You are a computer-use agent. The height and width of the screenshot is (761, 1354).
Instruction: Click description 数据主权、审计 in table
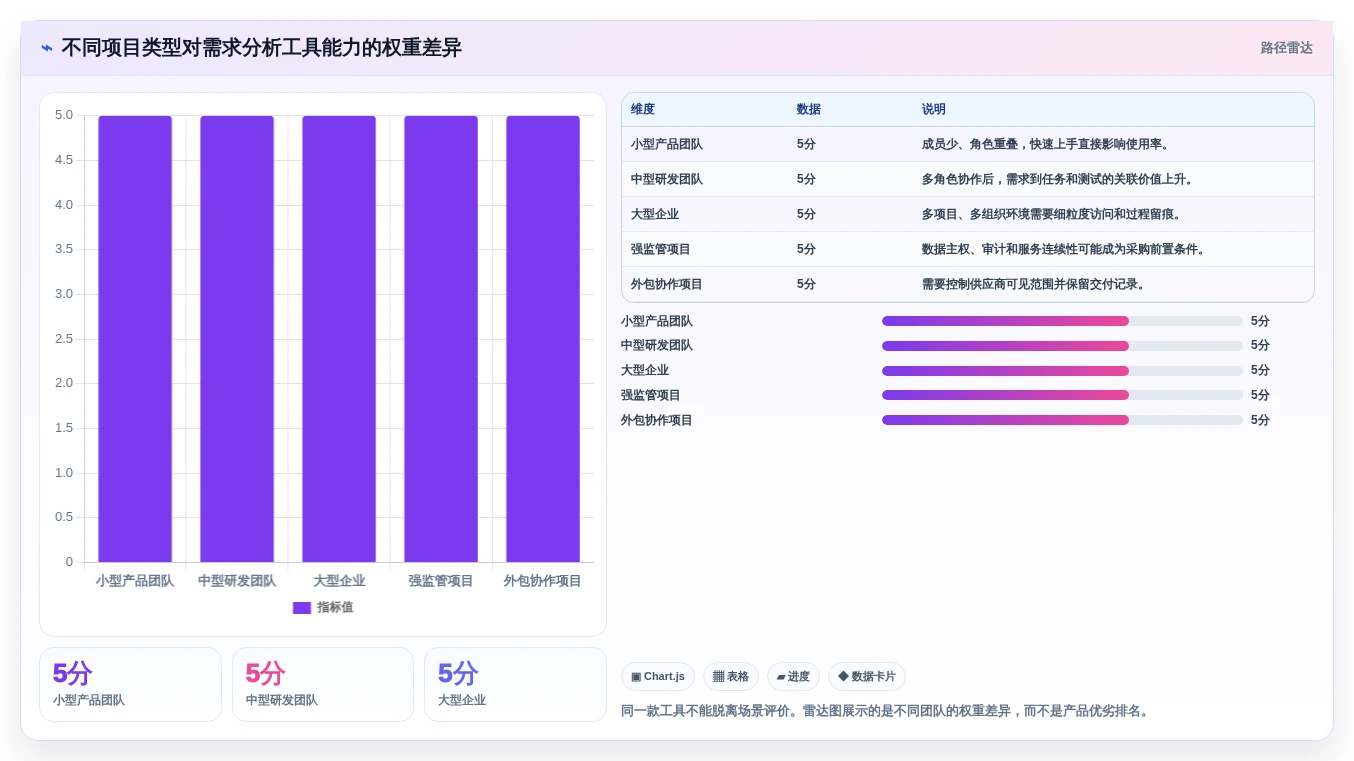click(x=1064, y=249)
